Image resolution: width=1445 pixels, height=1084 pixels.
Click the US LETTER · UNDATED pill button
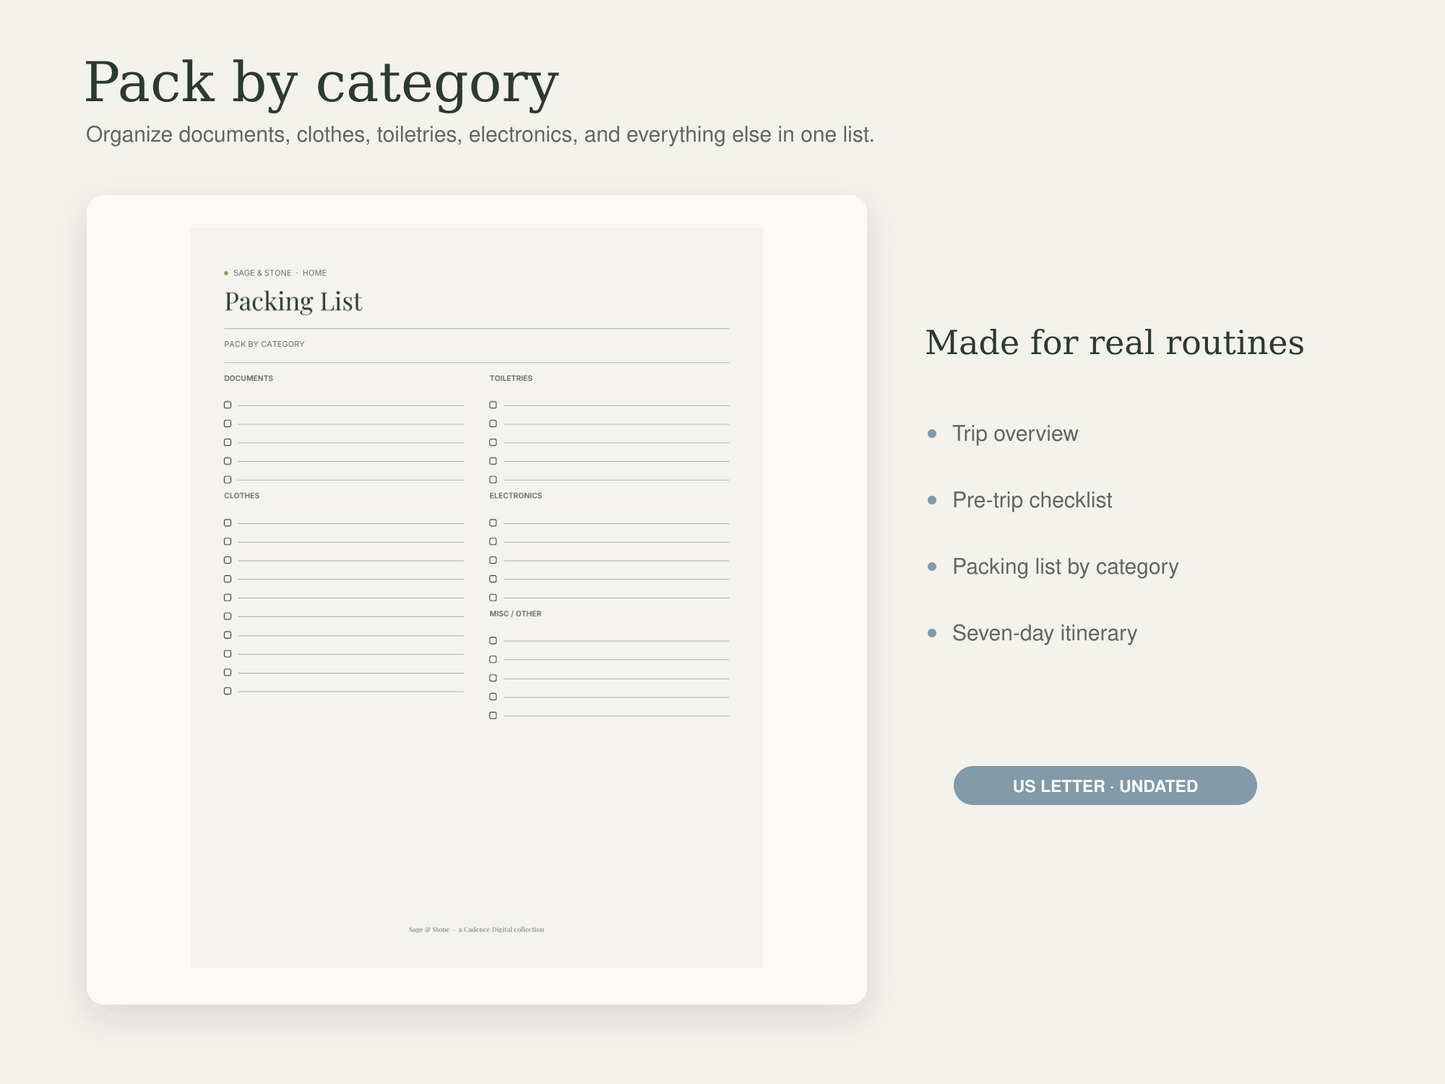(x=1105, y=786)
